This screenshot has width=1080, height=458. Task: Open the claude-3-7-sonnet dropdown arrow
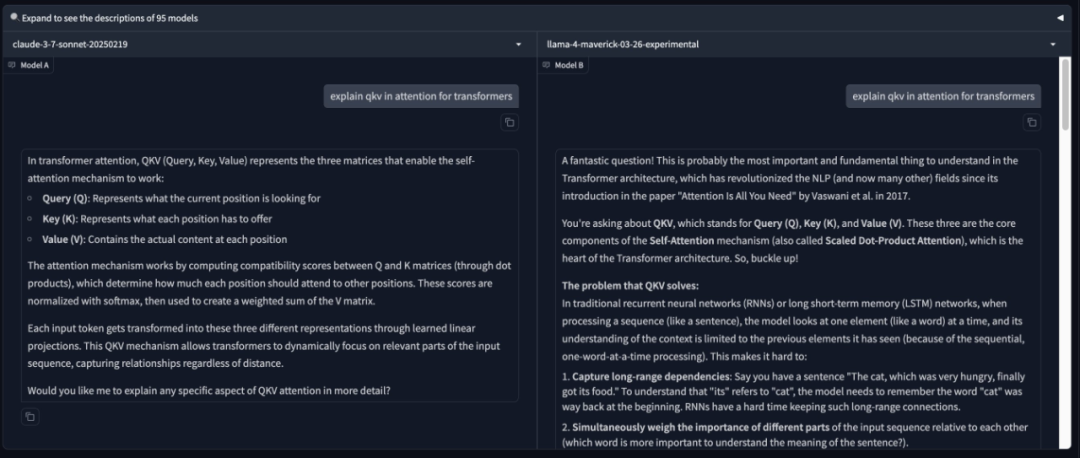coord(518,45)
